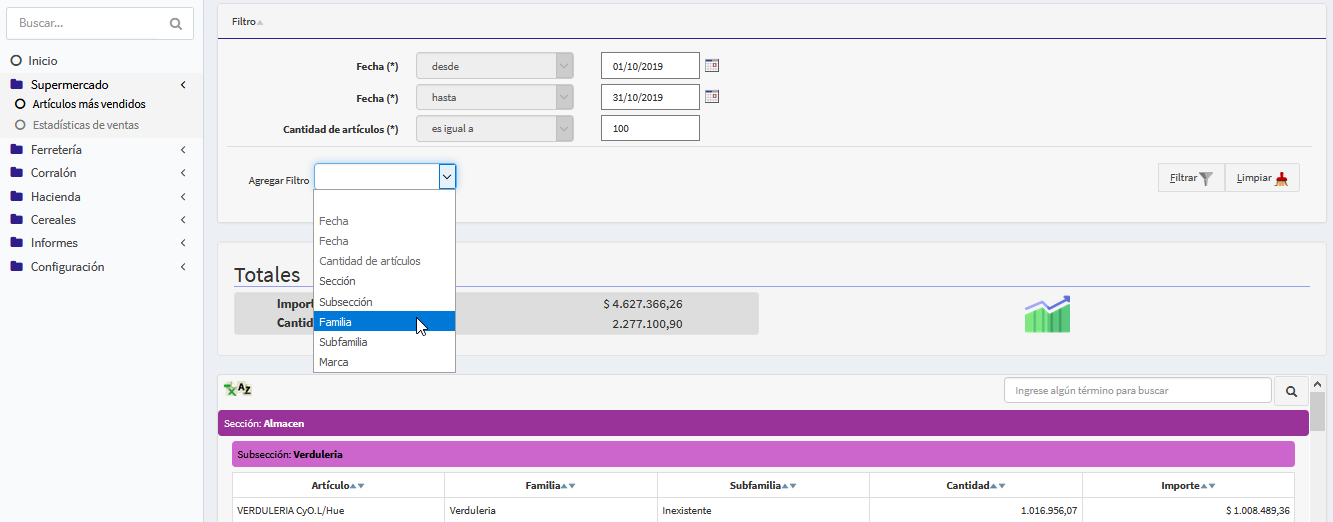
Task: Click the Cantidad de artículos value field
Action: pyautogui.click(x=650, y=129)
